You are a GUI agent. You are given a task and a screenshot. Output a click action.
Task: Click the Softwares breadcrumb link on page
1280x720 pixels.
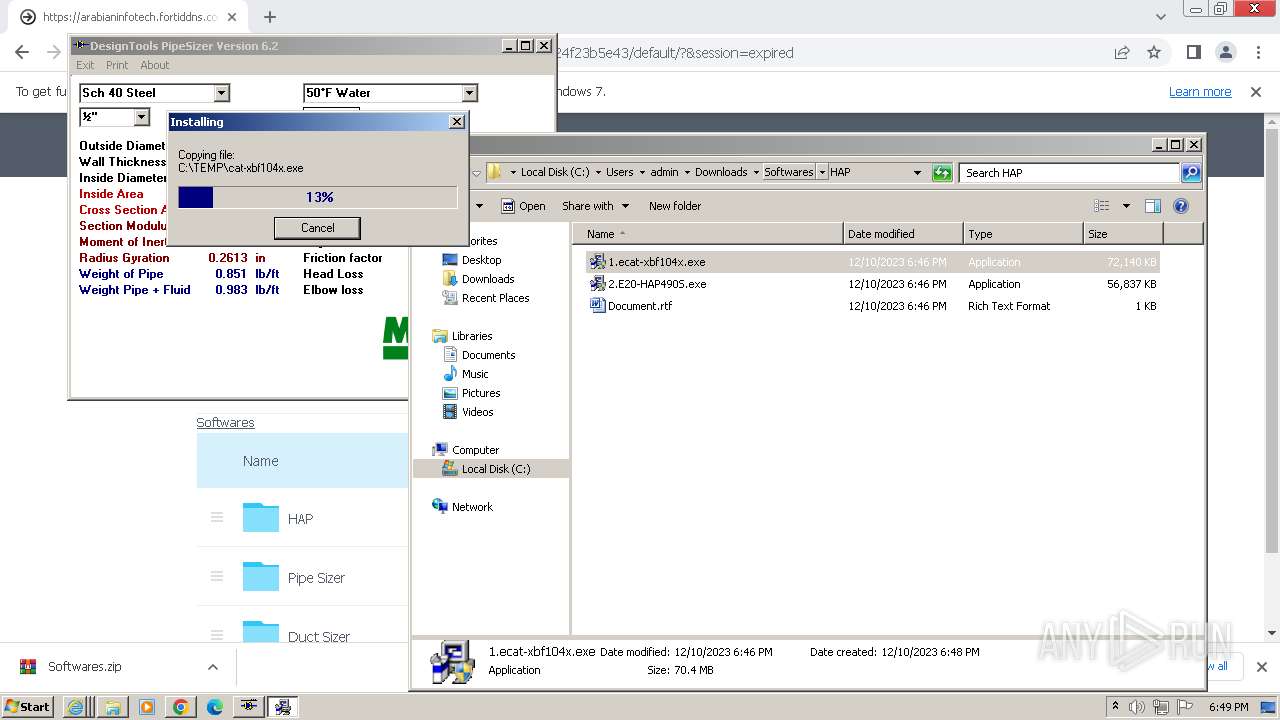[225, 423]
